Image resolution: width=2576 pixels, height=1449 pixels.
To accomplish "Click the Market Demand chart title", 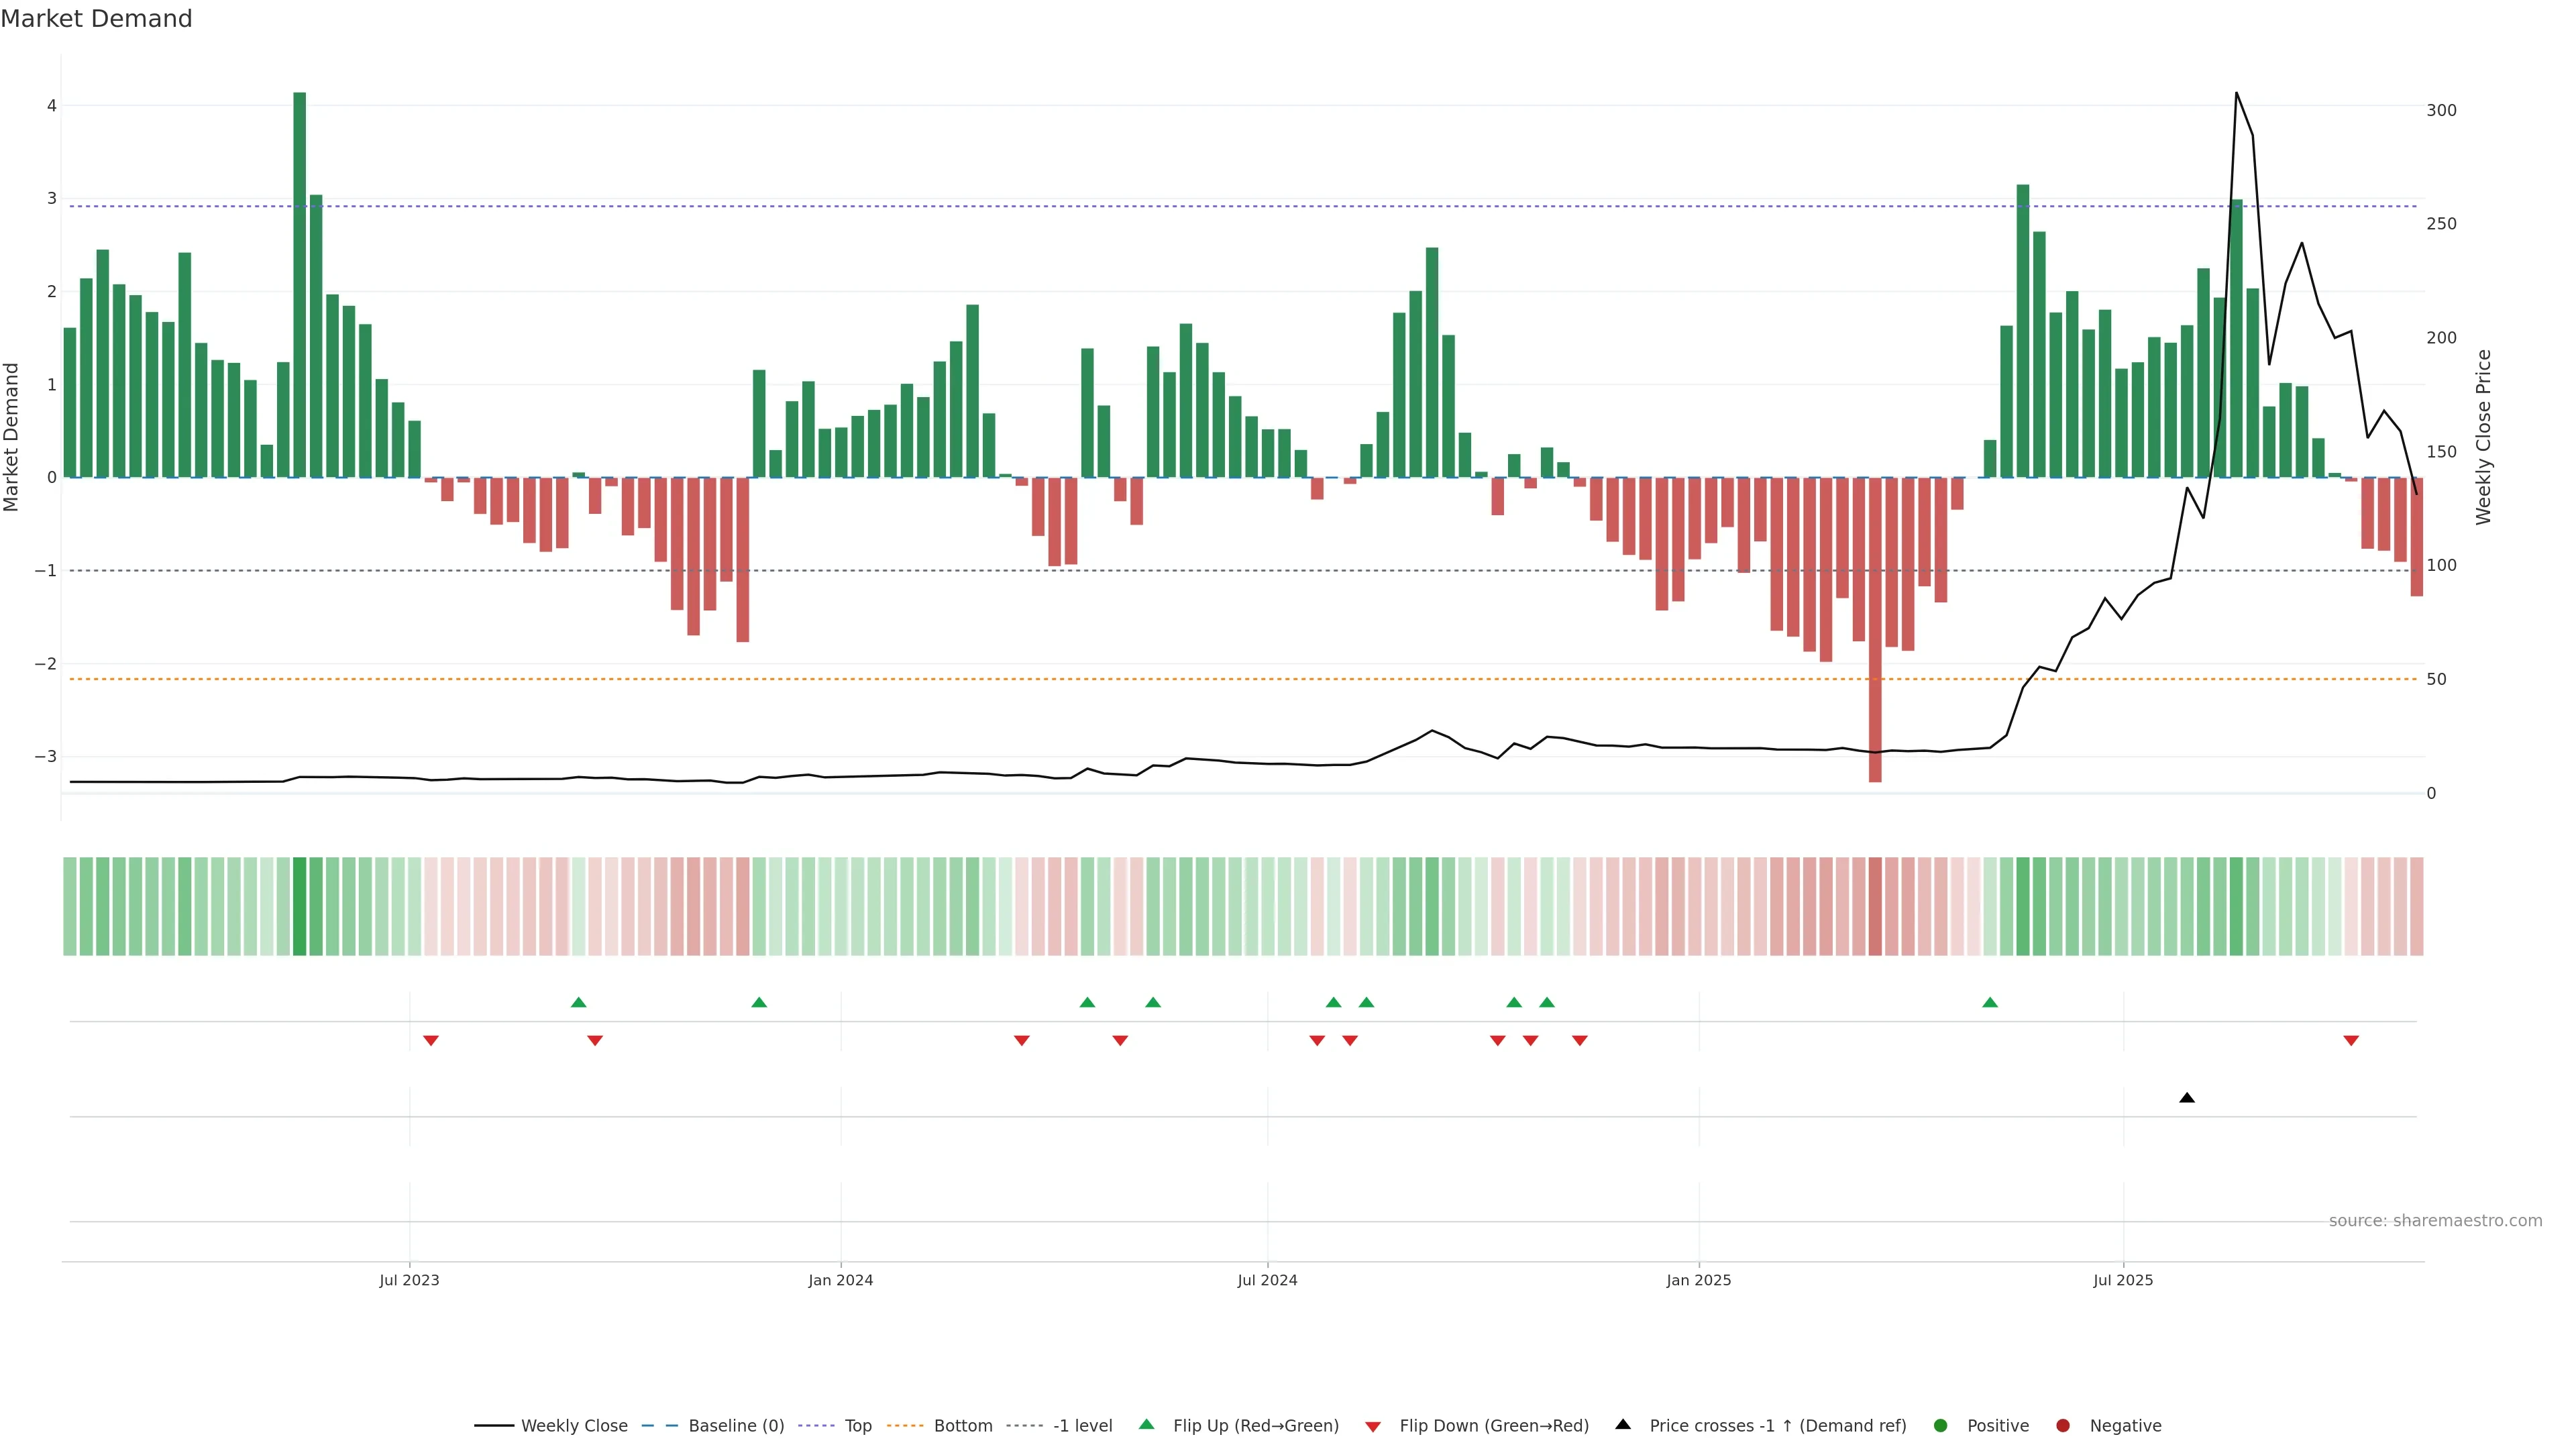I will 96,19.
